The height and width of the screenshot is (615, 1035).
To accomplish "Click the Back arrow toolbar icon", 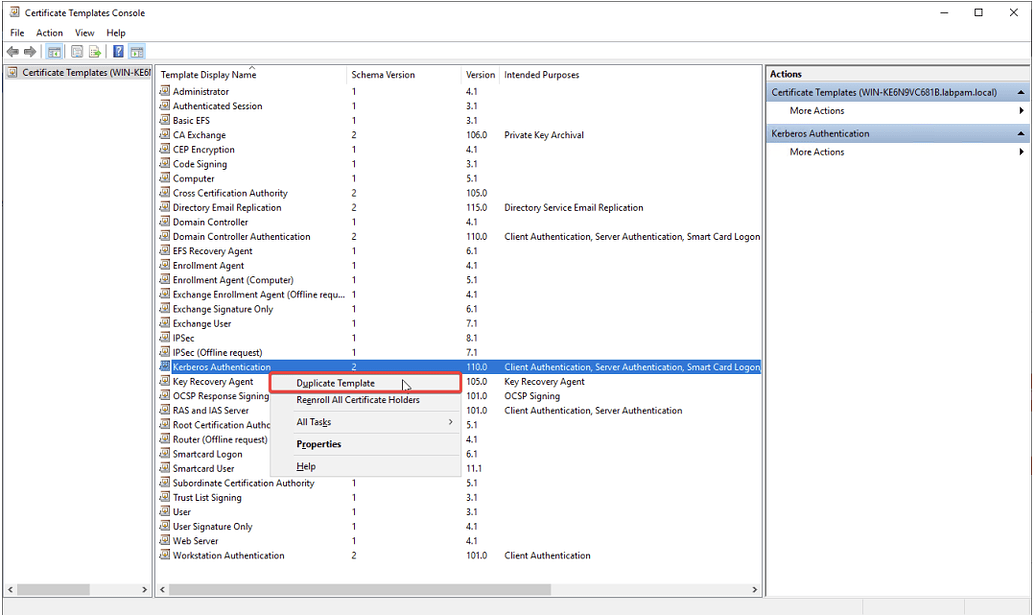I will click(x=12, y=51).
